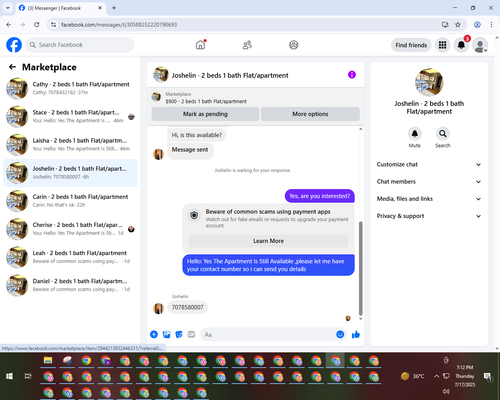Click the Search Facebook field
The width and height of the screenshot is (500, 400).
80,45
